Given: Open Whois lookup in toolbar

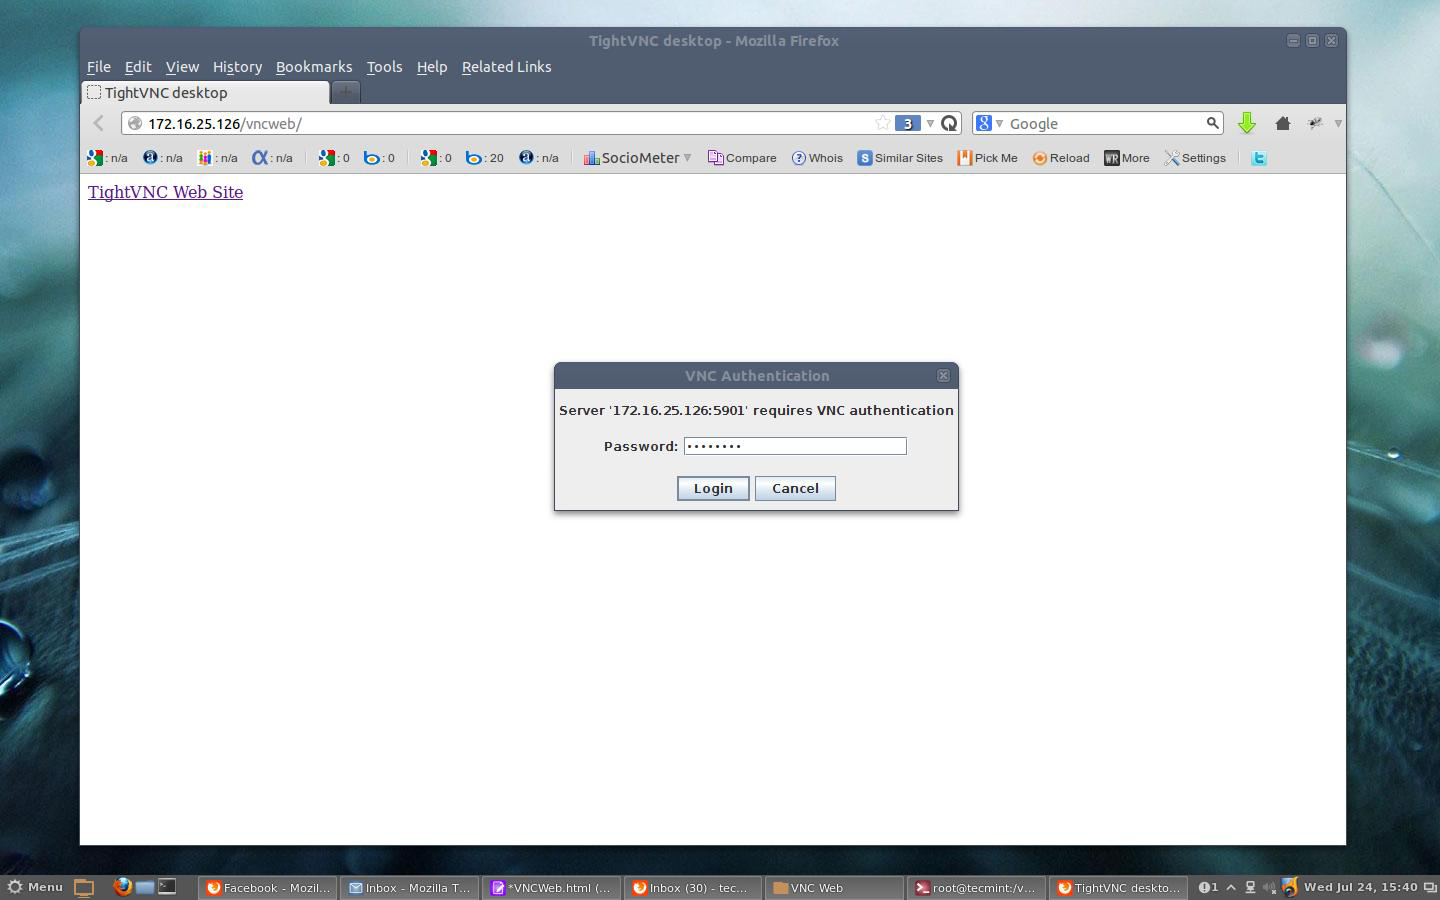Looking at the screenshot, I should 817,158.
